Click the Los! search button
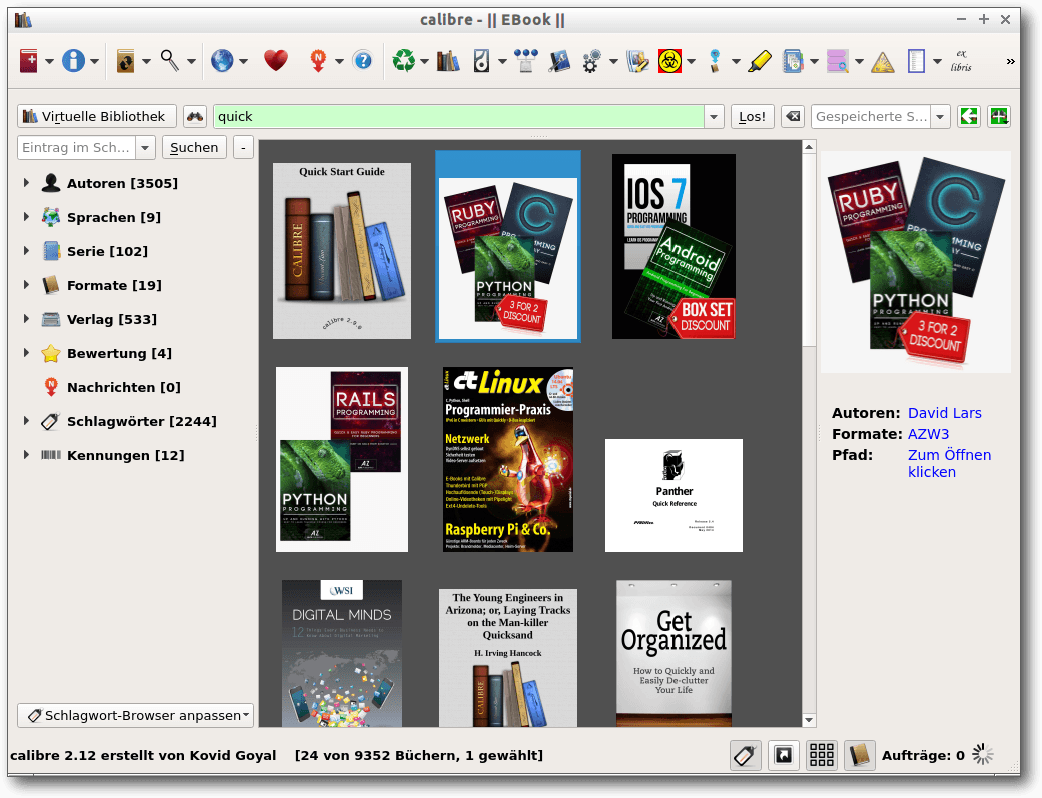This screenshot has height=798, width=1042. pos(752,116)
